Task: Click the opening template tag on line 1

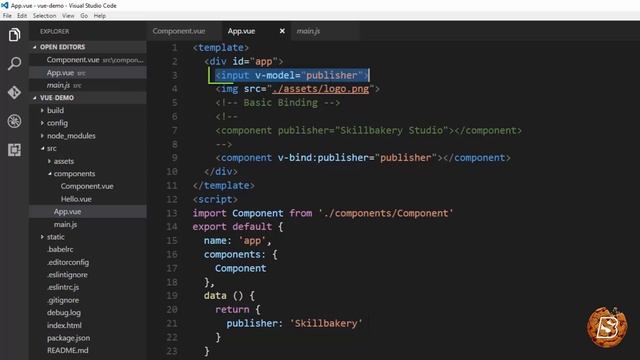Action: pos(220,47)
